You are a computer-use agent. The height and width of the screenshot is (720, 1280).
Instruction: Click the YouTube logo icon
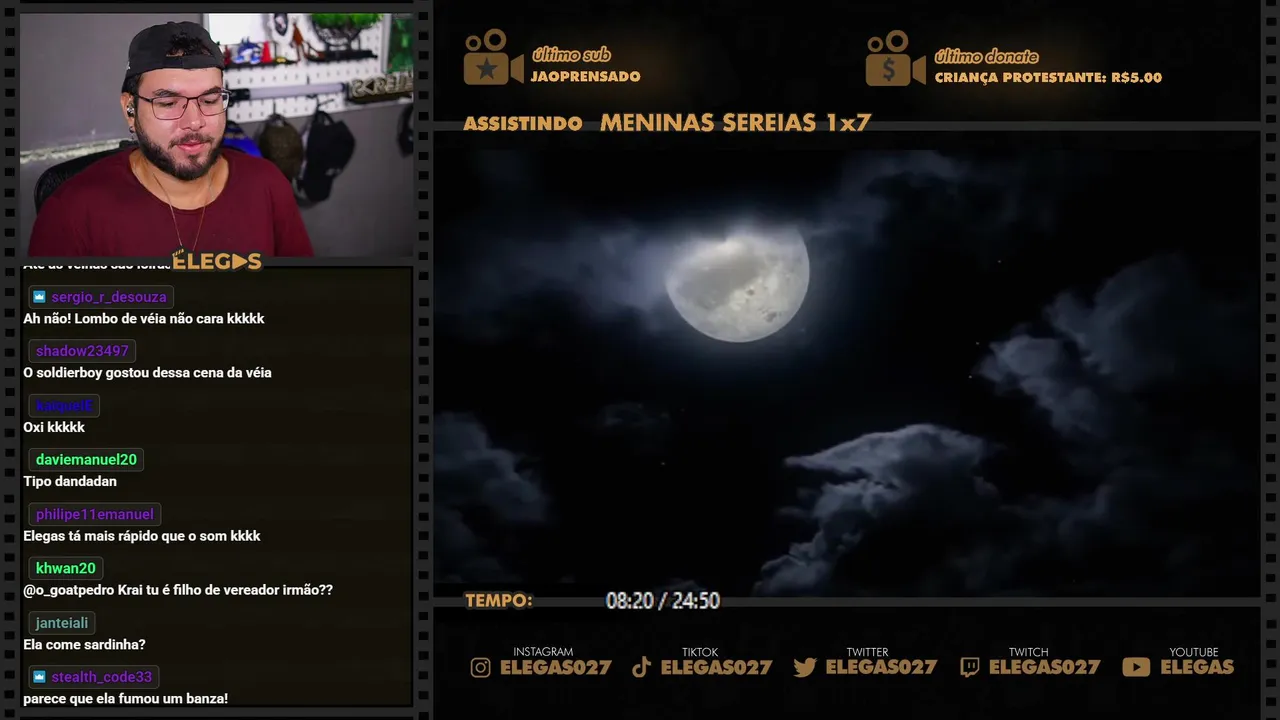(1136, 668)
